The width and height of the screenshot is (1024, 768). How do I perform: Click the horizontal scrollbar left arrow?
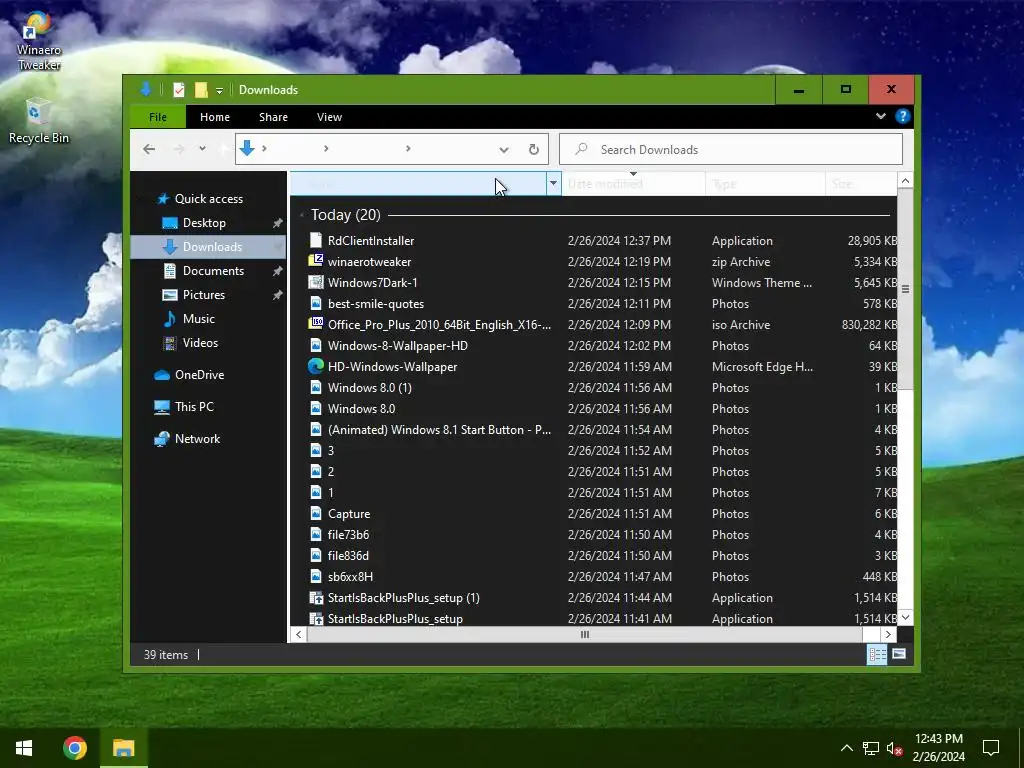coord(298,634)
